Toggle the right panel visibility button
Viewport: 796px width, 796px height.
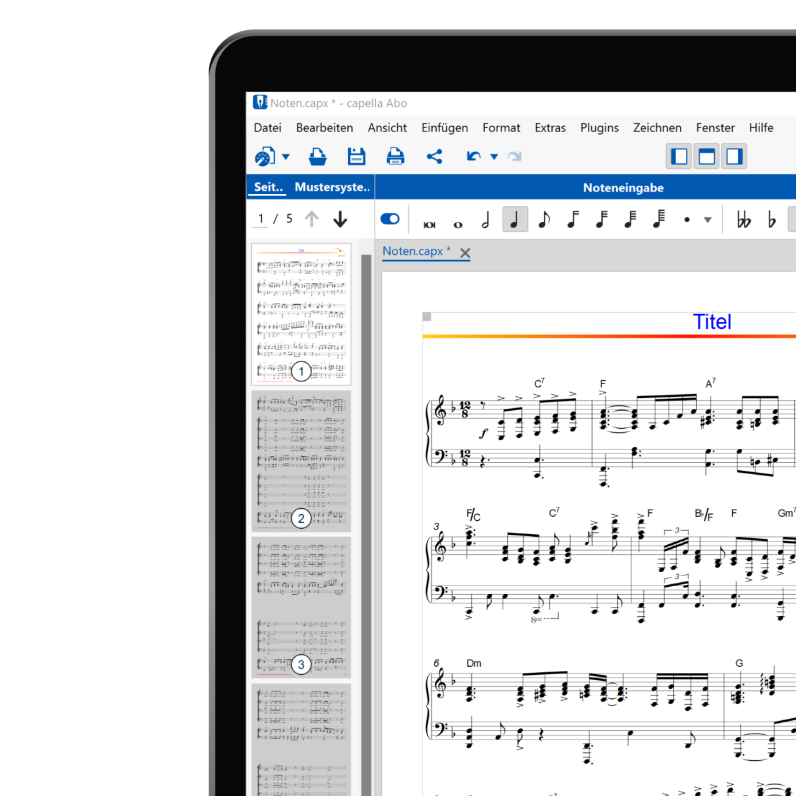(735, 156)
